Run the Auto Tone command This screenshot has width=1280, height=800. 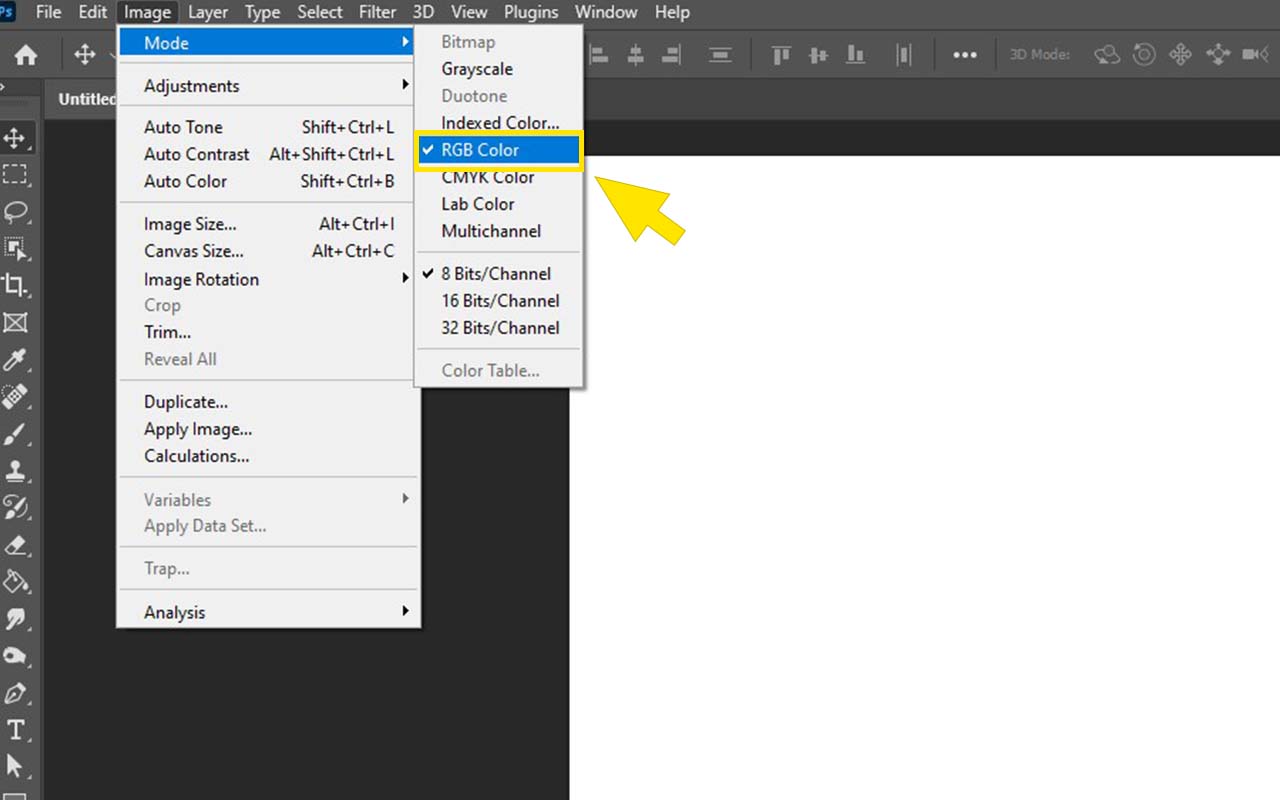(x=183, y=127)
